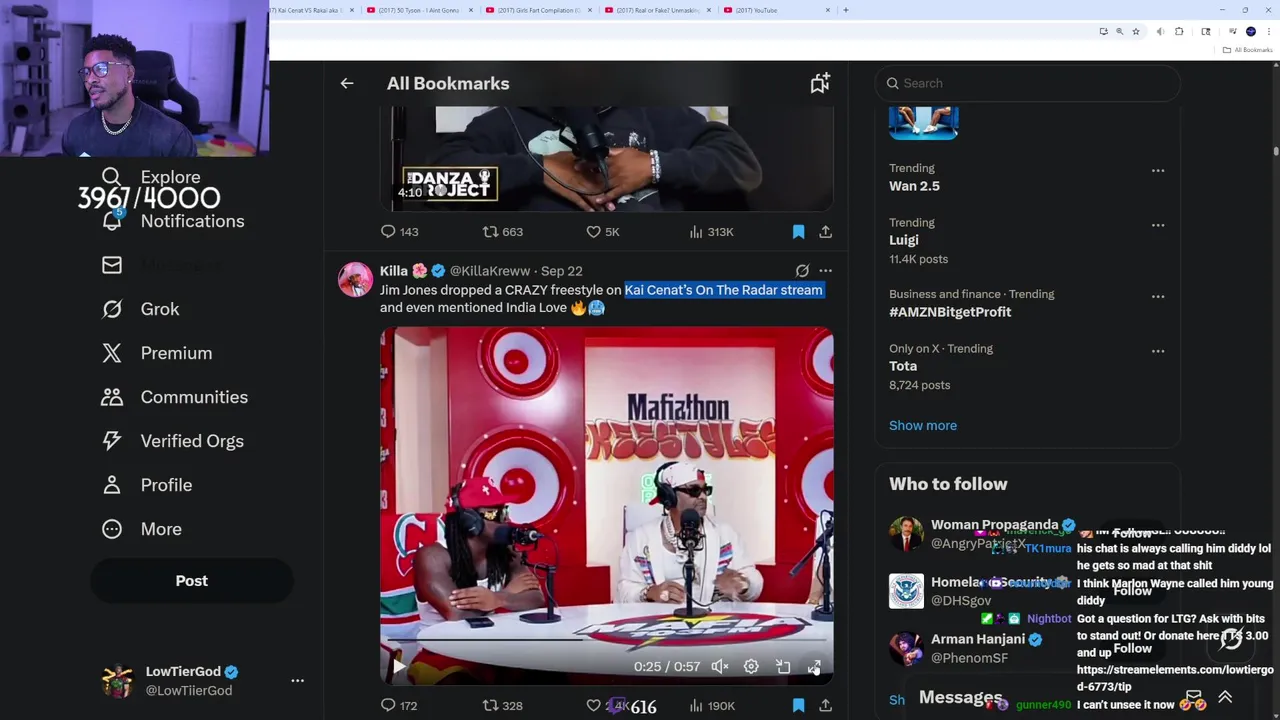Open picture-in-picture icon on Mafiathon video
This screenshot has width=1280, height=720.
783,667
